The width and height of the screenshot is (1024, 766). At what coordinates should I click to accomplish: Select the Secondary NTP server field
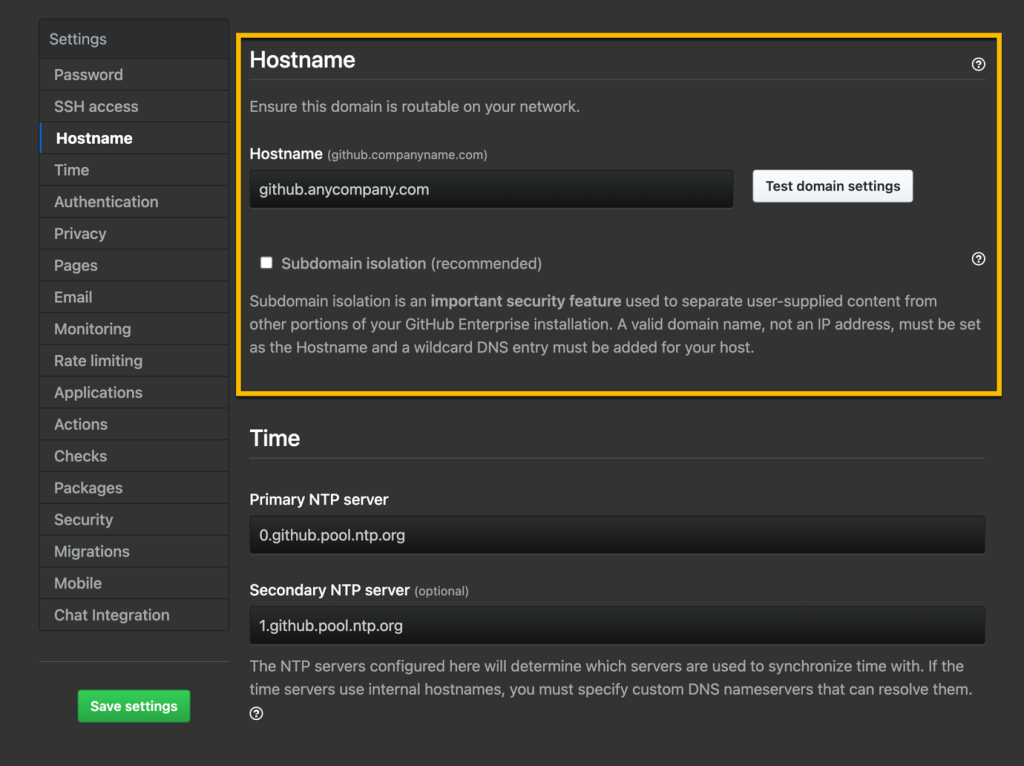617,626
